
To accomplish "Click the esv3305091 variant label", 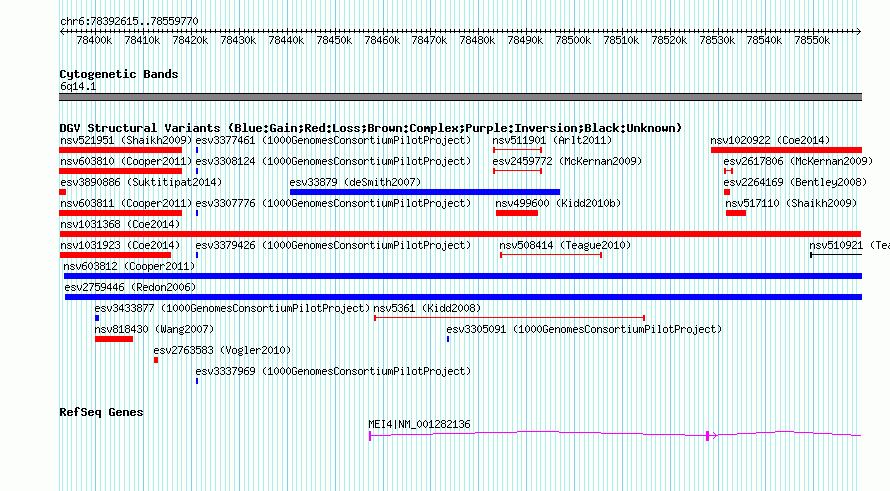I will [584, 329].
